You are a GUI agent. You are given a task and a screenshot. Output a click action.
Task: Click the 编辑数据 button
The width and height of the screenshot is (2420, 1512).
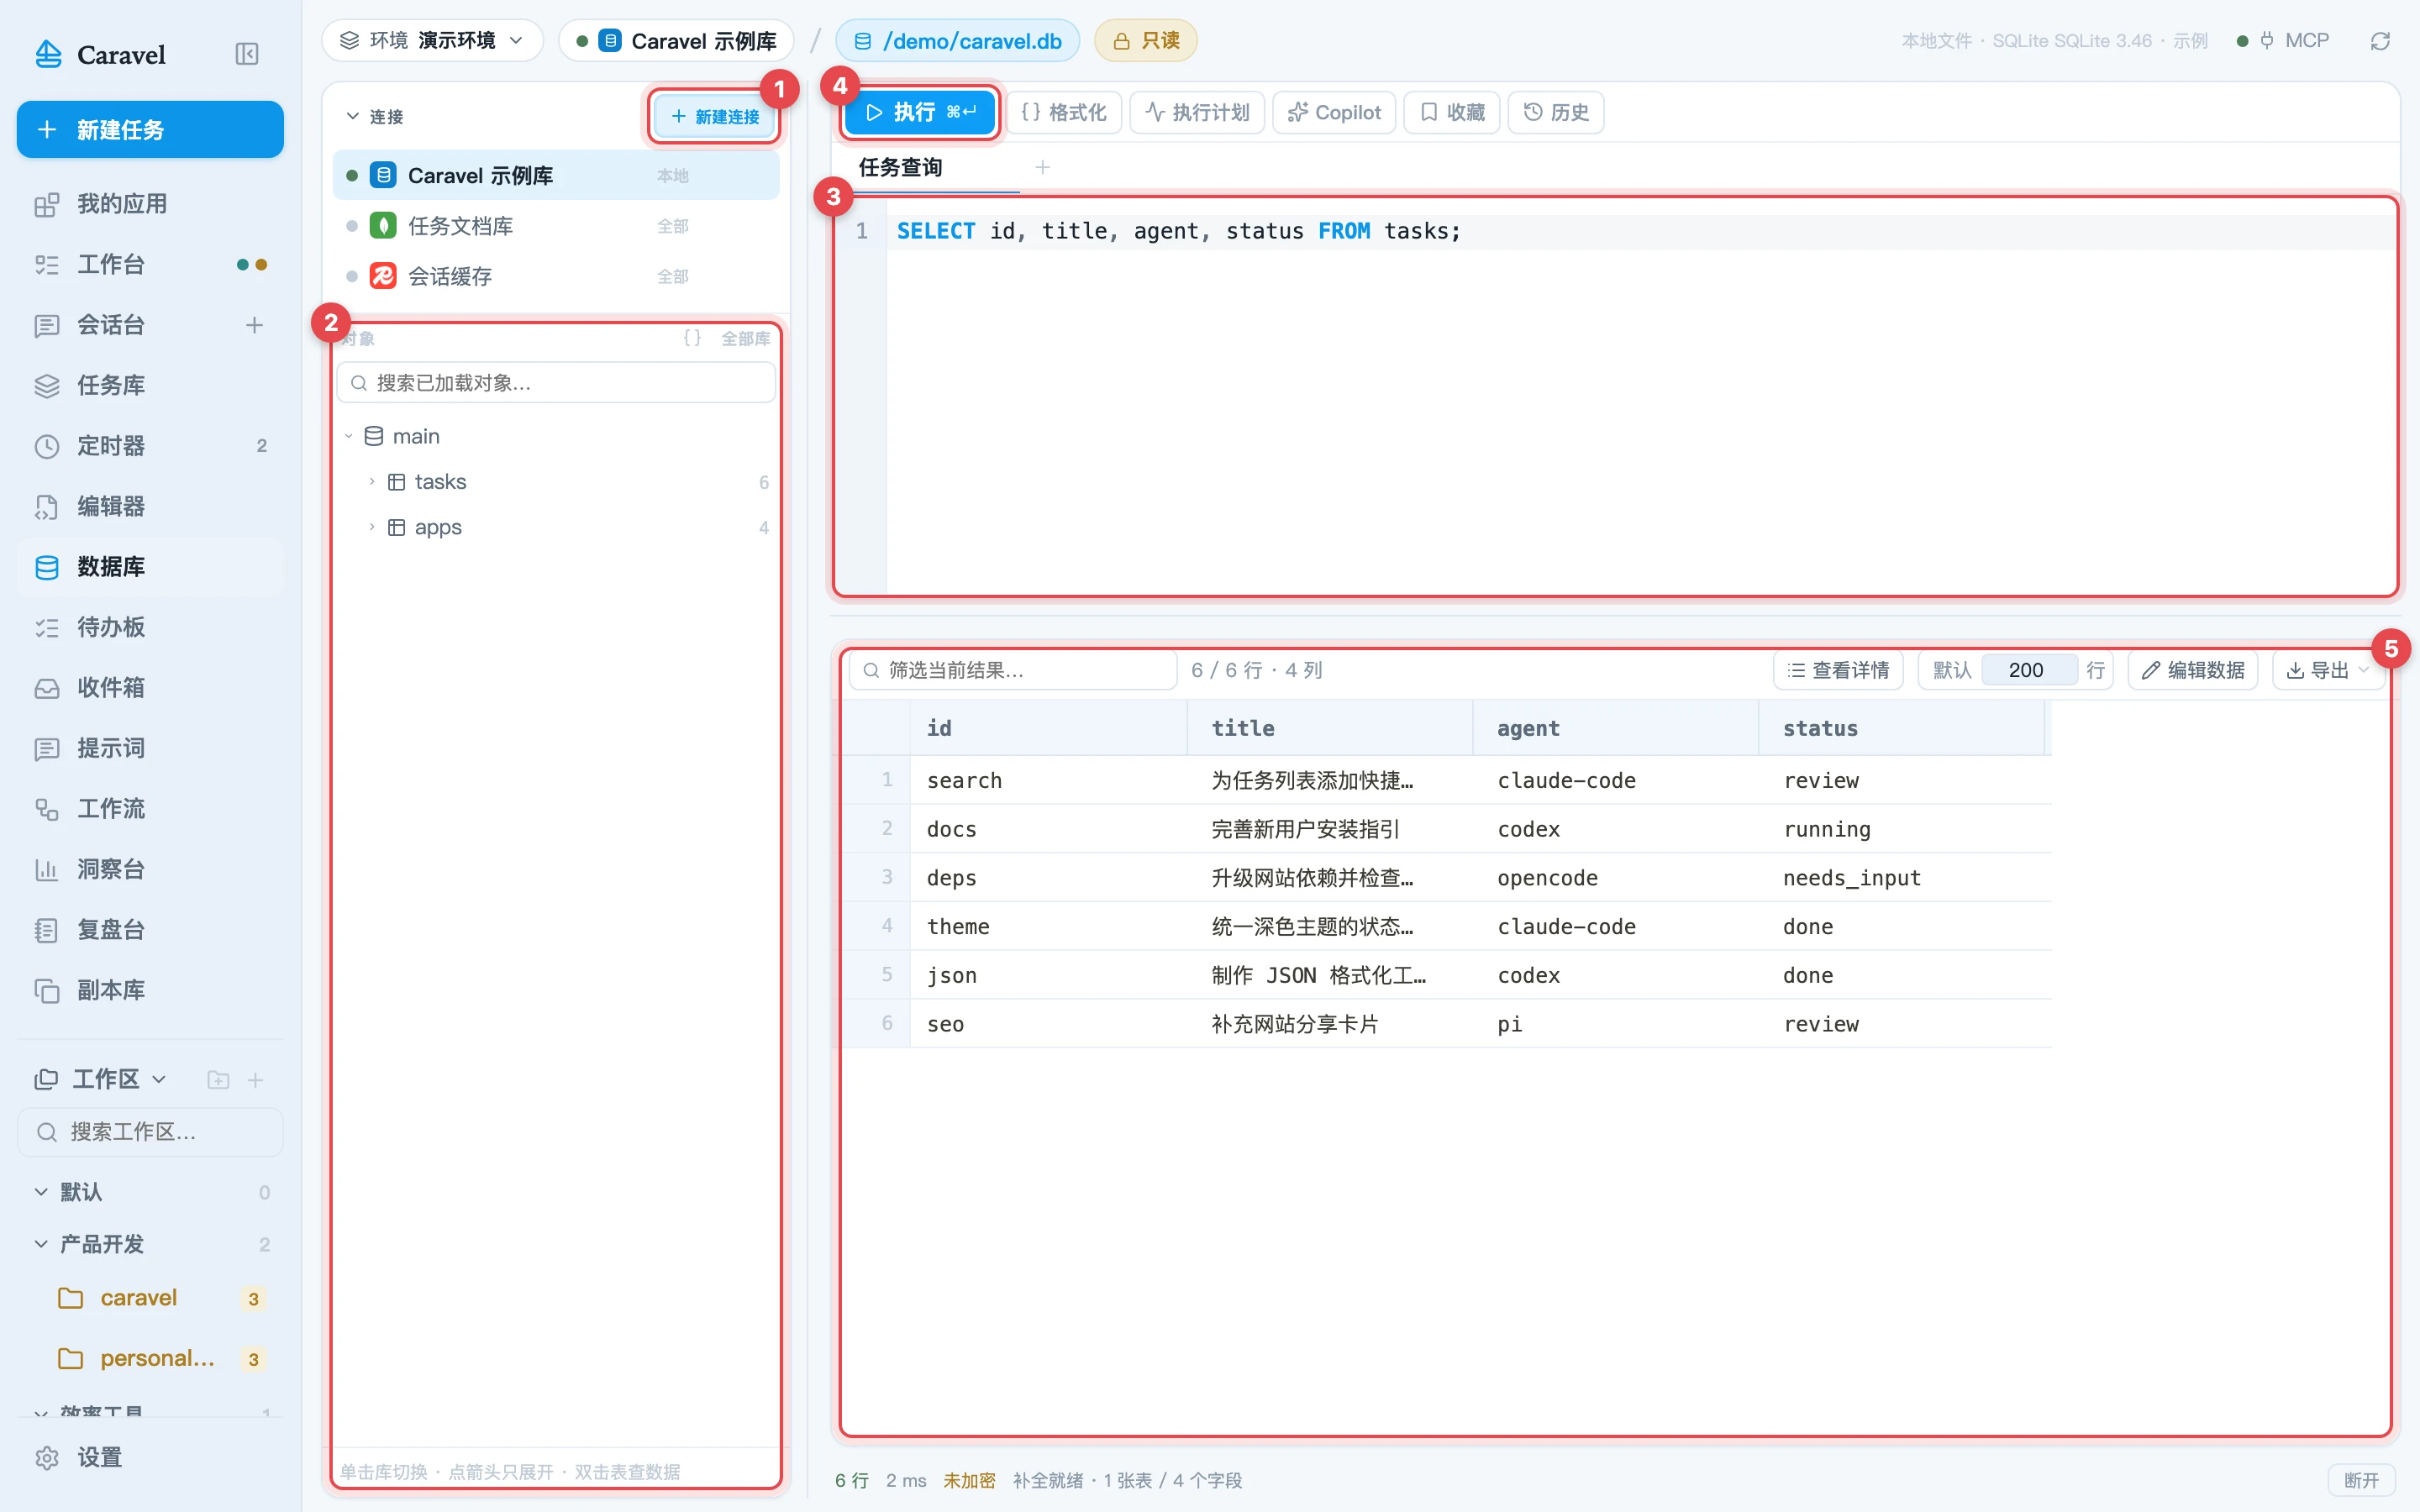pyautogui.click(x=2193, y=670)
